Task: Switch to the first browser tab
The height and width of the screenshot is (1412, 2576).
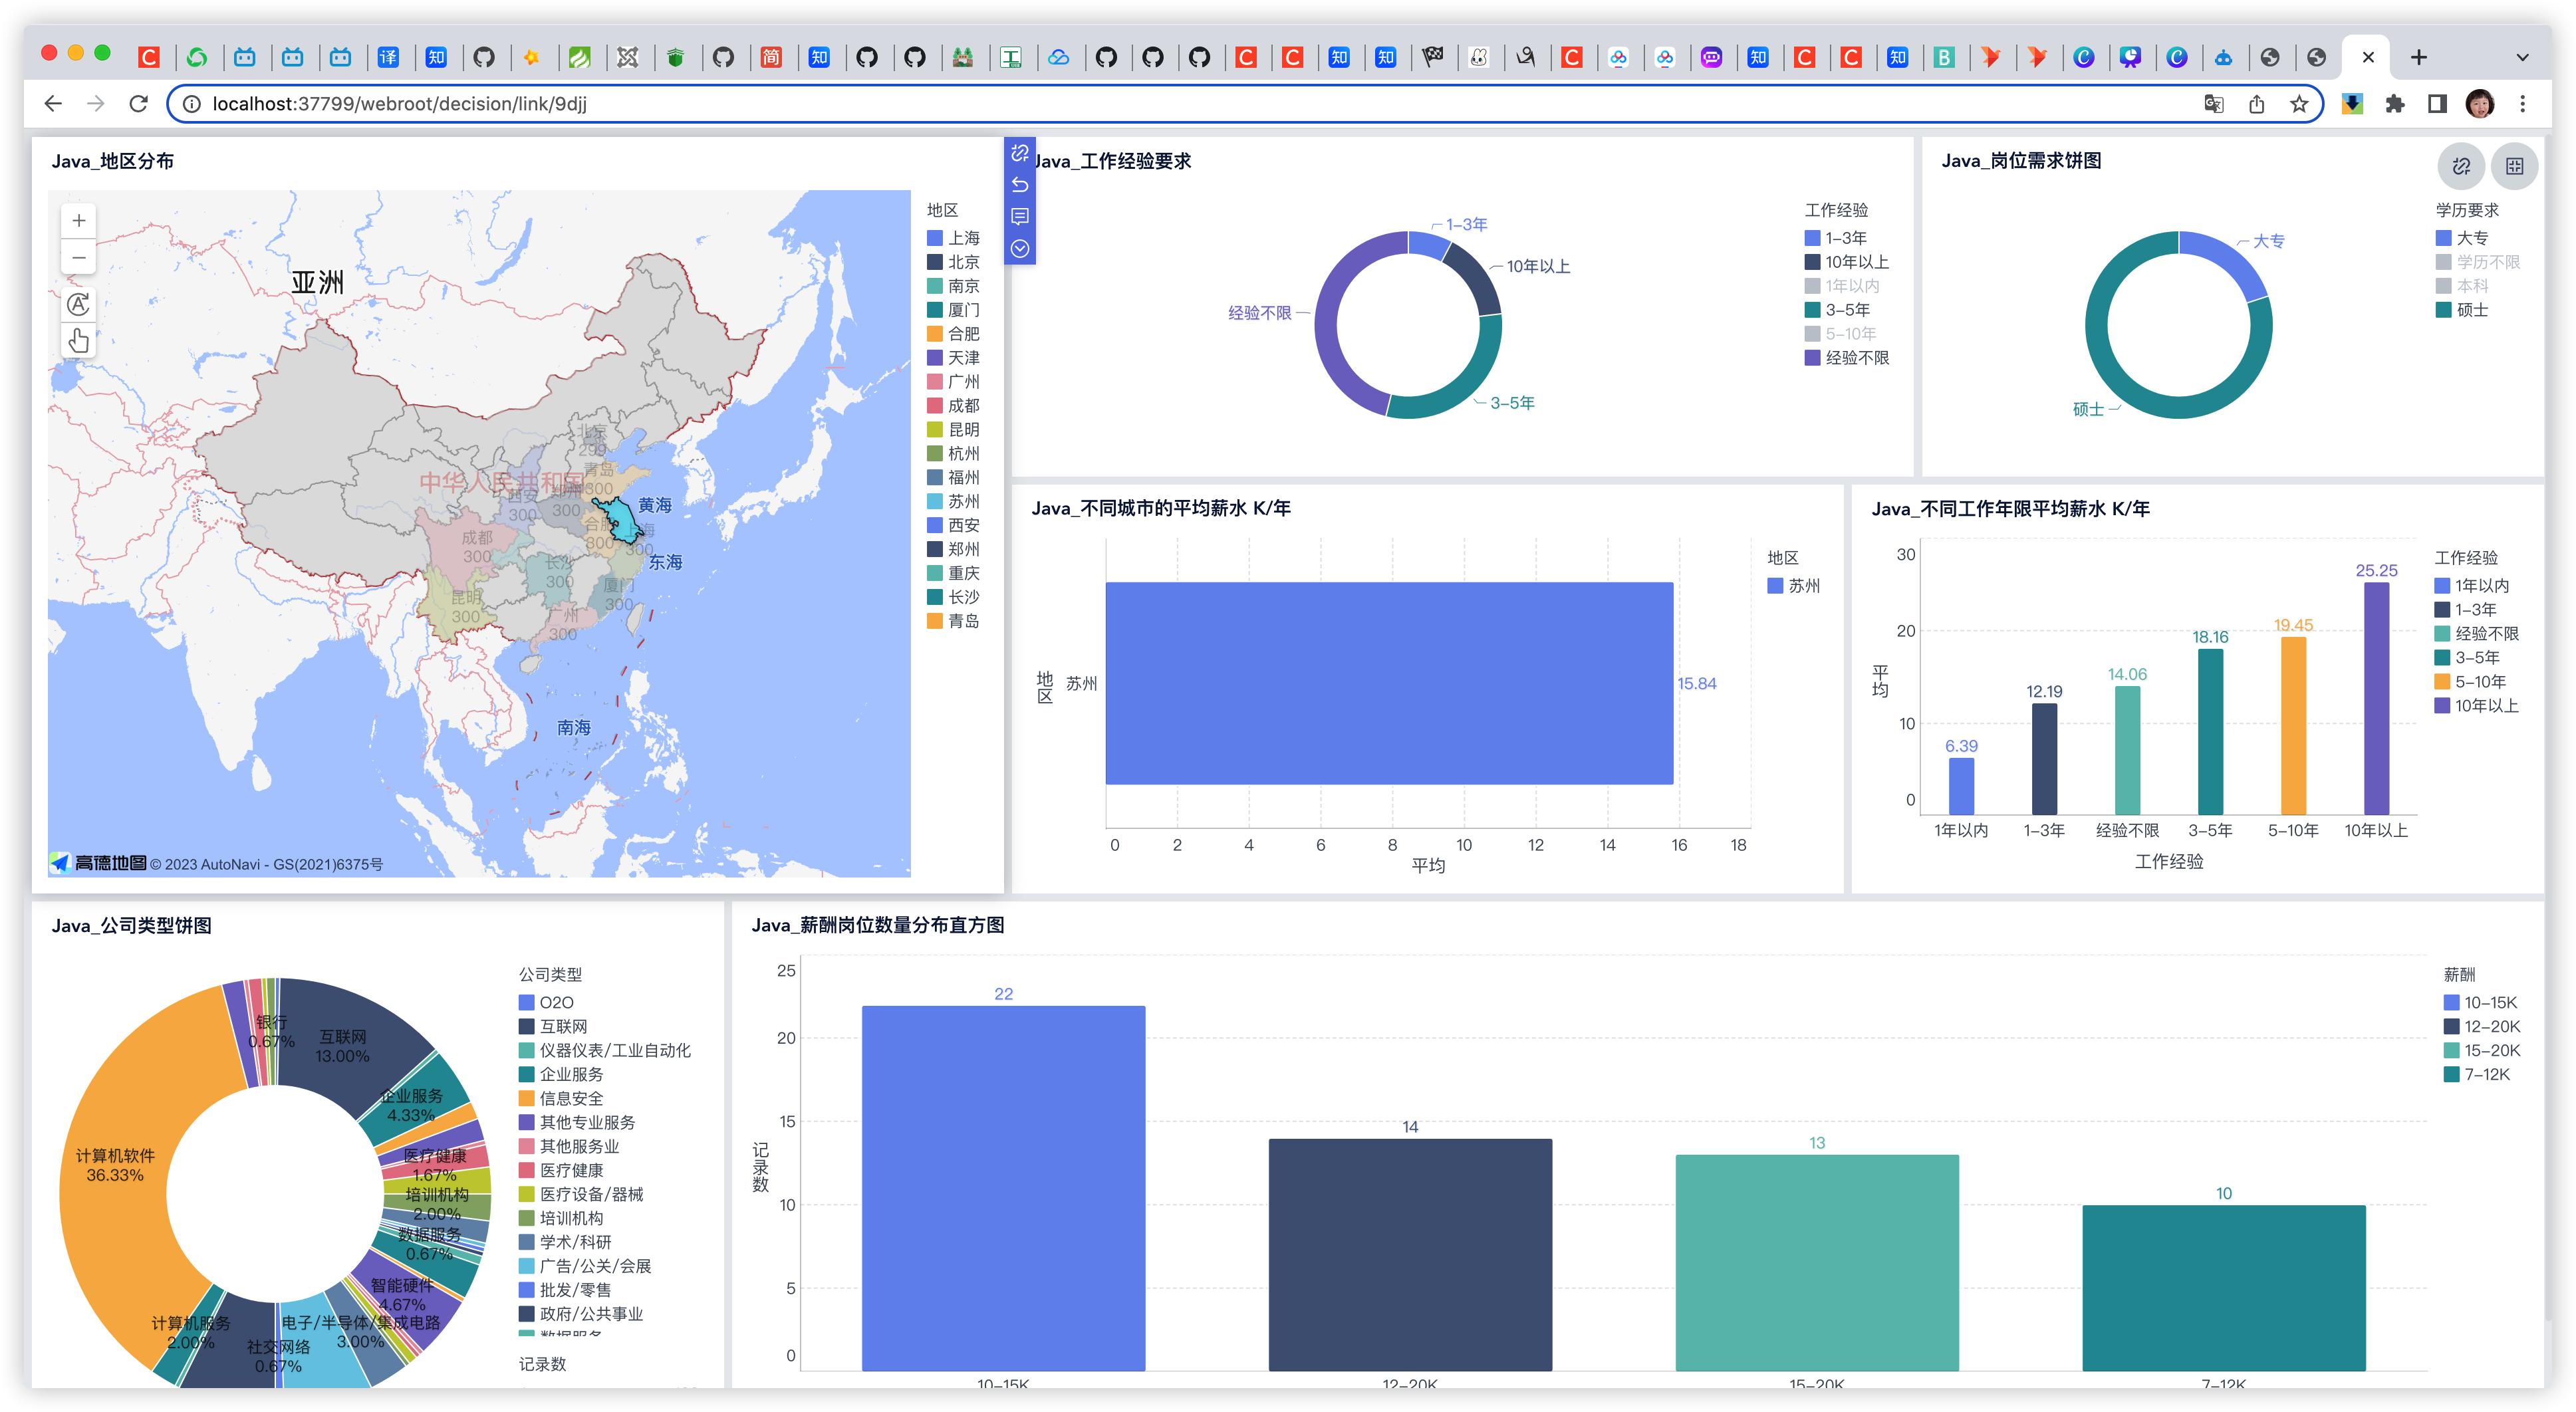Action: [x=149, y=57]
